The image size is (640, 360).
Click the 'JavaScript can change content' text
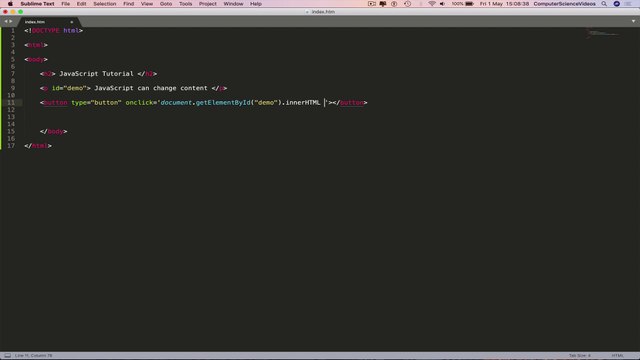pos(151,88)
